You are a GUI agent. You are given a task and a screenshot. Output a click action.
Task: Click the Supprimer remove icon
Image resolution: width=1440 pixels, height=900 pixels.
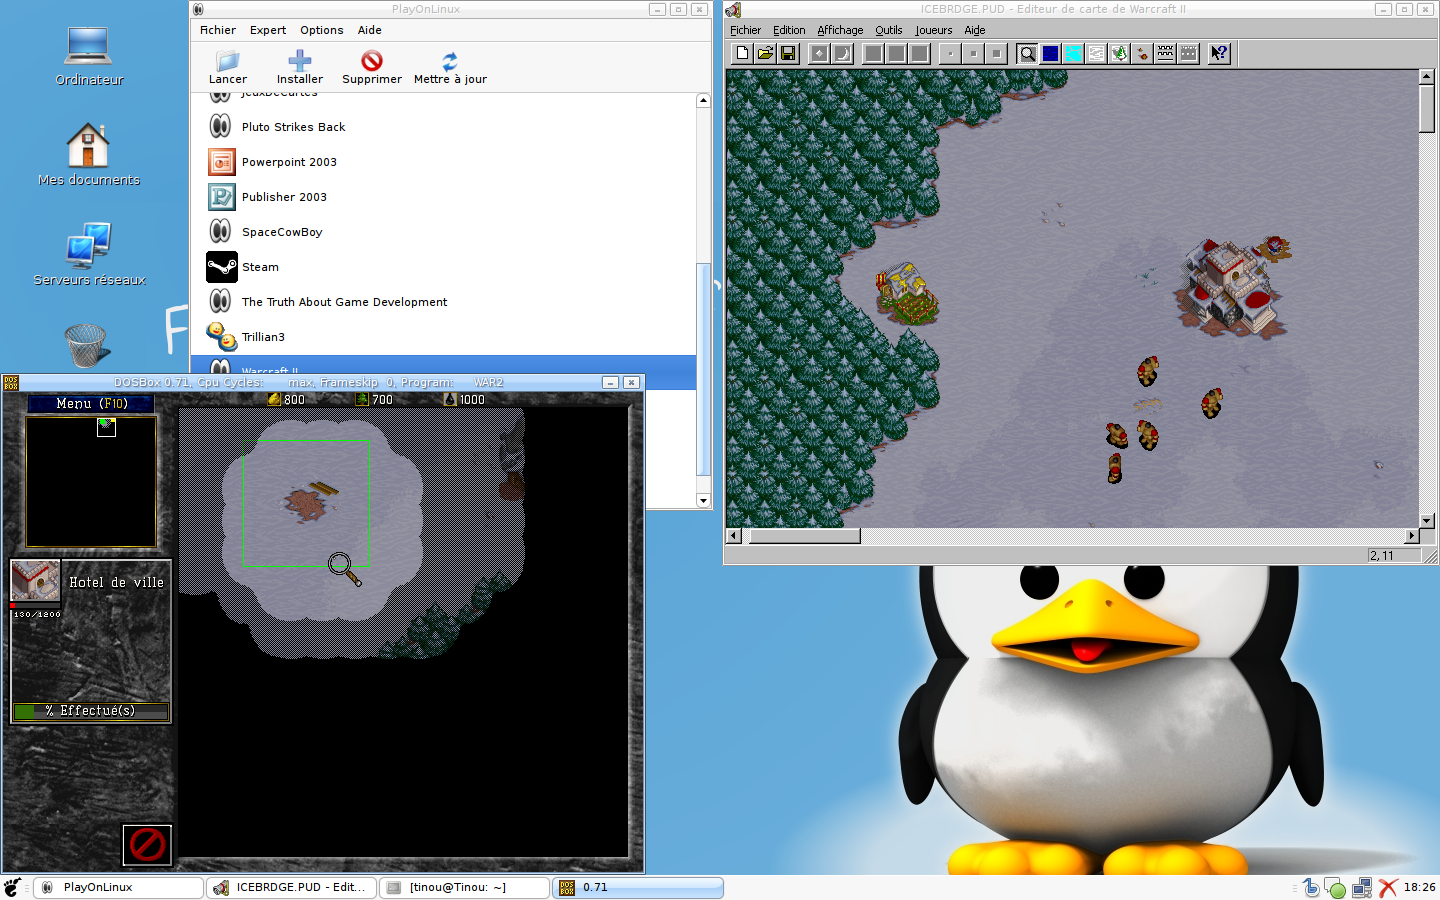point(372,61)
